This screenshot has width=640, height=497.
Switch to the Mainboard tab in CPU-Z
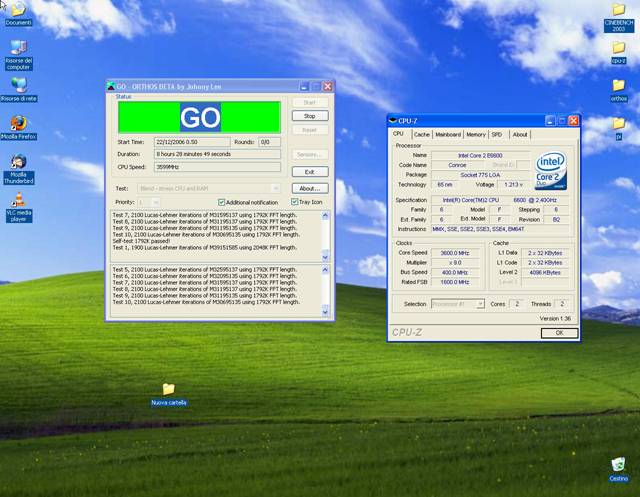point(447,134)
